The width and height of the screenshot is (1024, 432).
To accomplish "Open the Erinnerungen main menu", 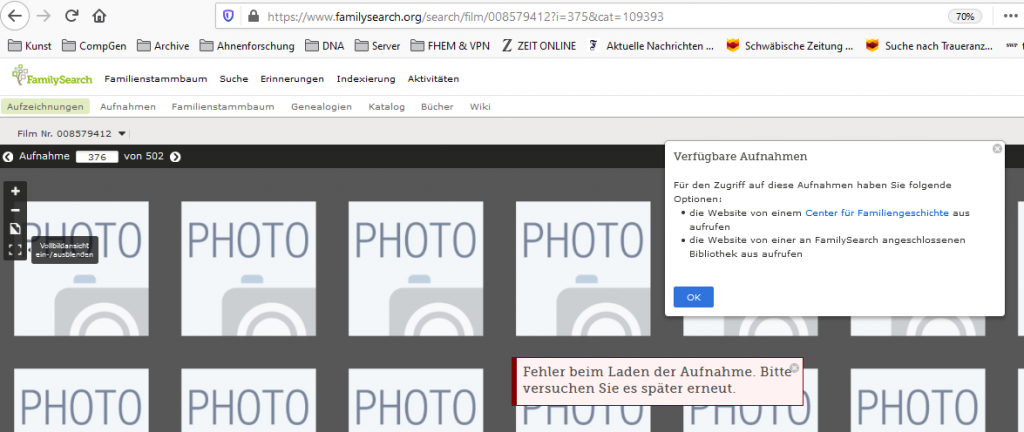I will pos(292,79).
